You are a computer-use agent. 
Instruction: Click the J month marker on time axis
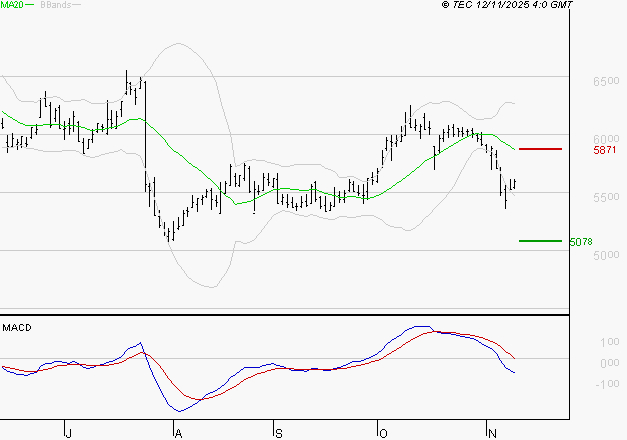pos(69,433)
